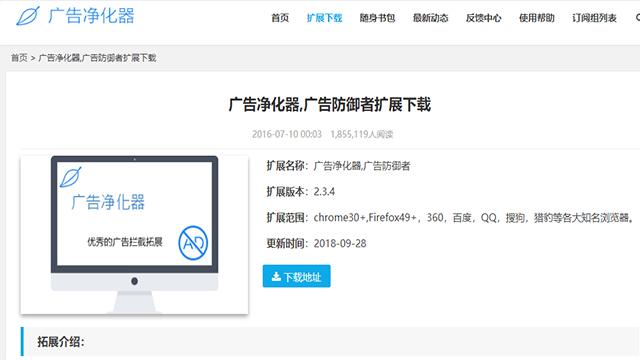Click the 扩展名称 value 广告净化器,广告防御者
This screenshot has width=640, height=360.
click(x=362, y=166)
